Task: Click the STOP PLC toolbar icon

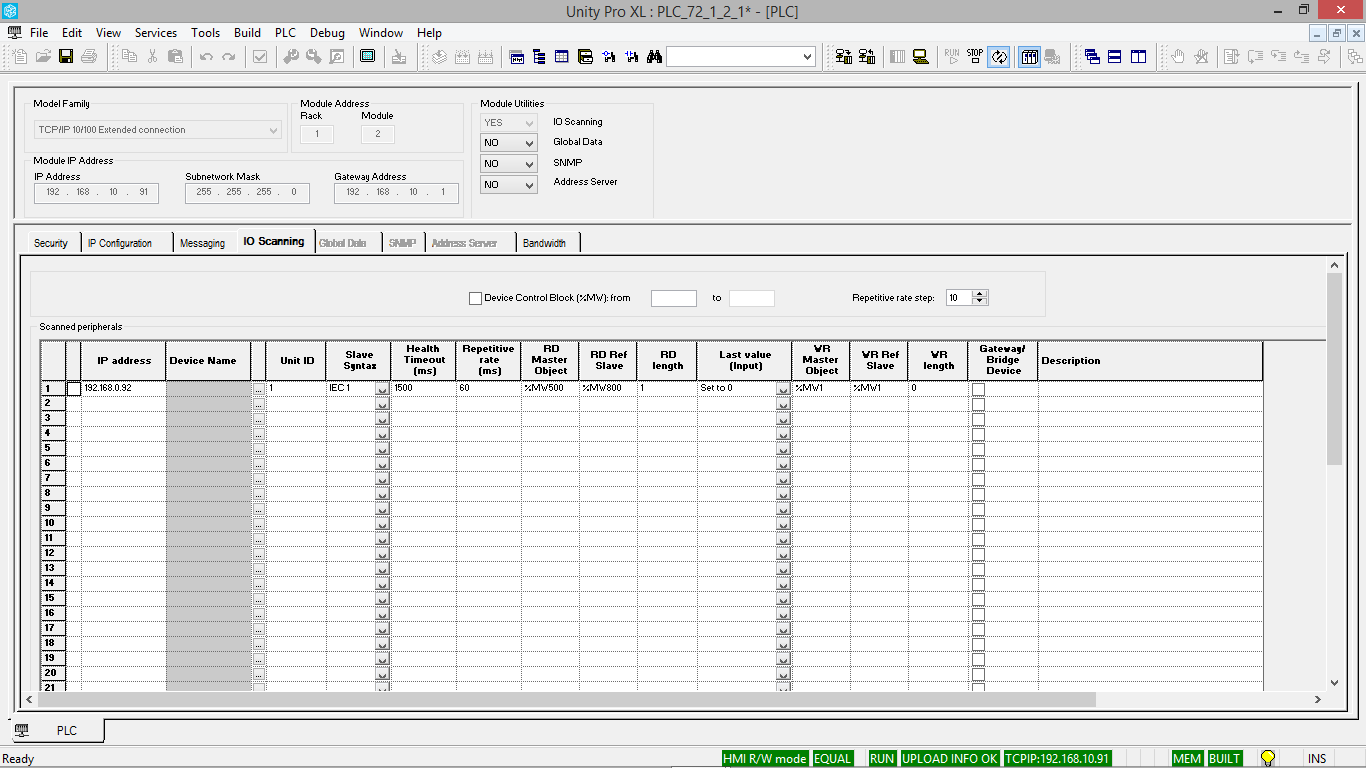Action: coord(975,57)
